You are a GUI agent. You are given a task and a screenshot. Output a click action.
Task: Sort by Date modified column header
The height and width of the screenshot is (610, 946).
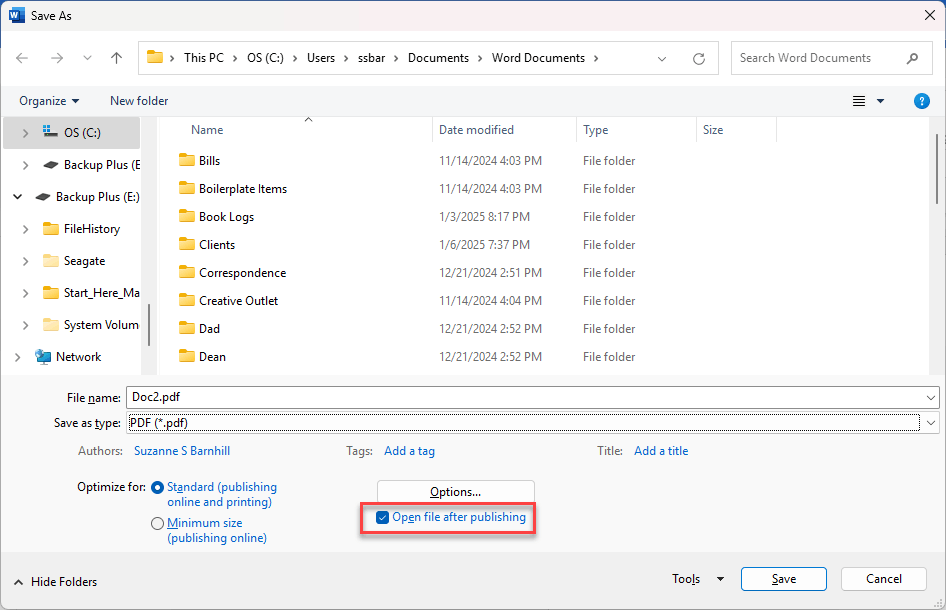pos(476,130)
